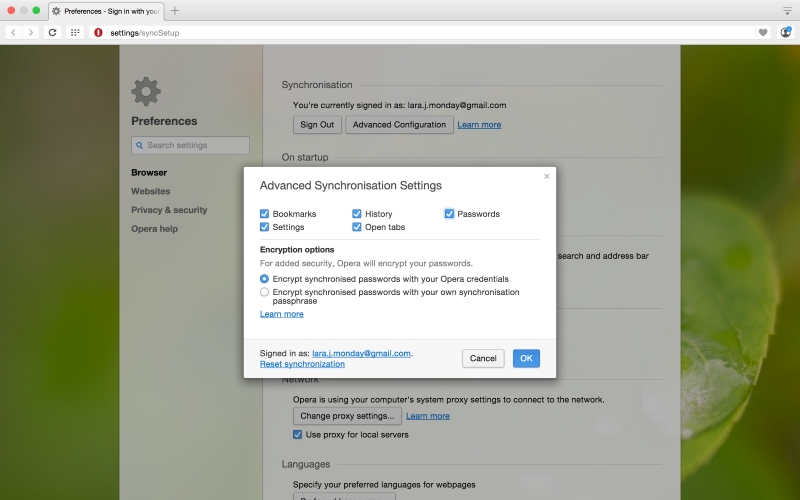Click Learn more beside proxy settings
This screenshot has height=500, width=800.
[428, 416]
